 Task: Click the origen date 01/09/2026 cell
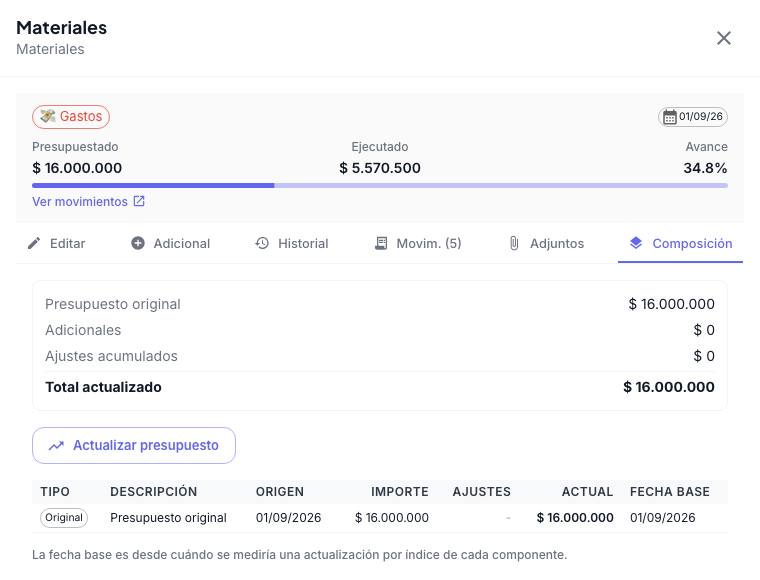(288, 517)
